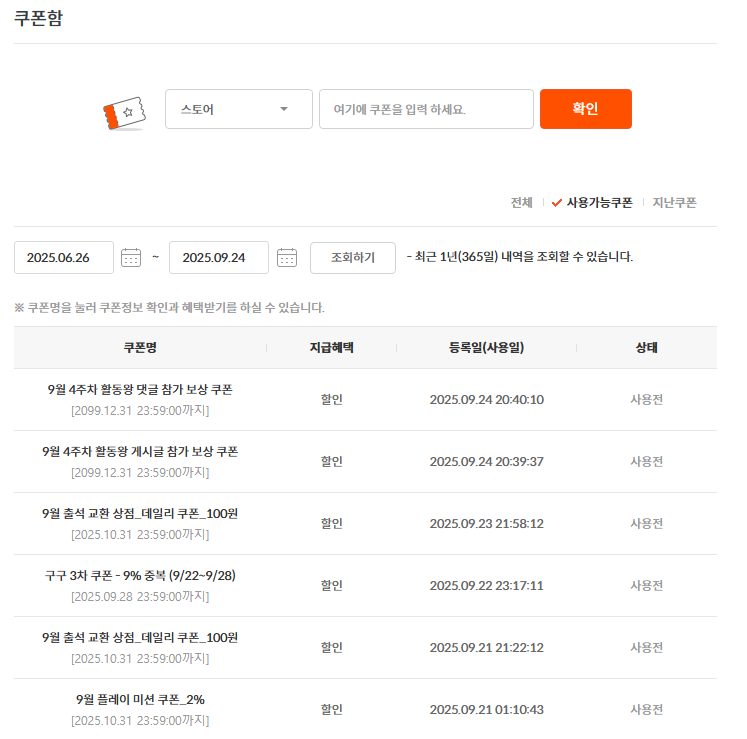Open calendar for start date 2025.06.26
Viewport: 747px width, 739px height.
pos(131,258)
